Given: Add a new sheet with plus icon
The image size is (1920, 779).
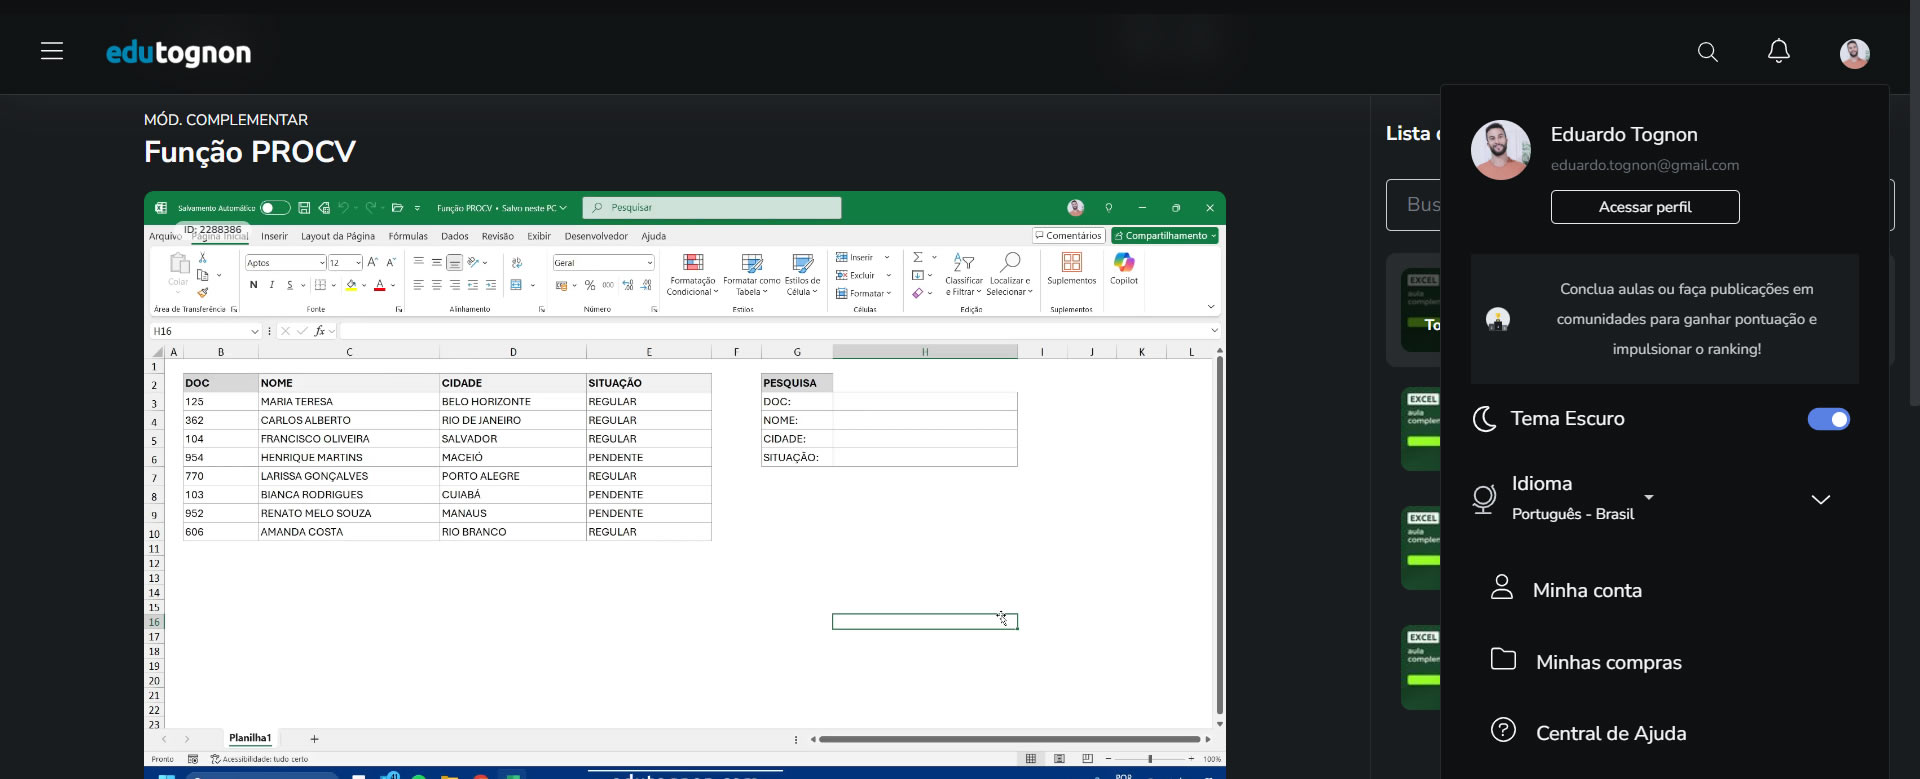Looking at the screenshot, I should pyautogui.click(x=314, y=739).
